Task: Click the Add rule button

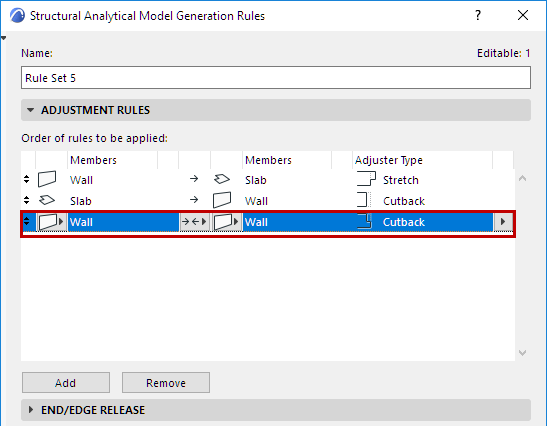Action: pyautogui.click(x=66, y=383)
